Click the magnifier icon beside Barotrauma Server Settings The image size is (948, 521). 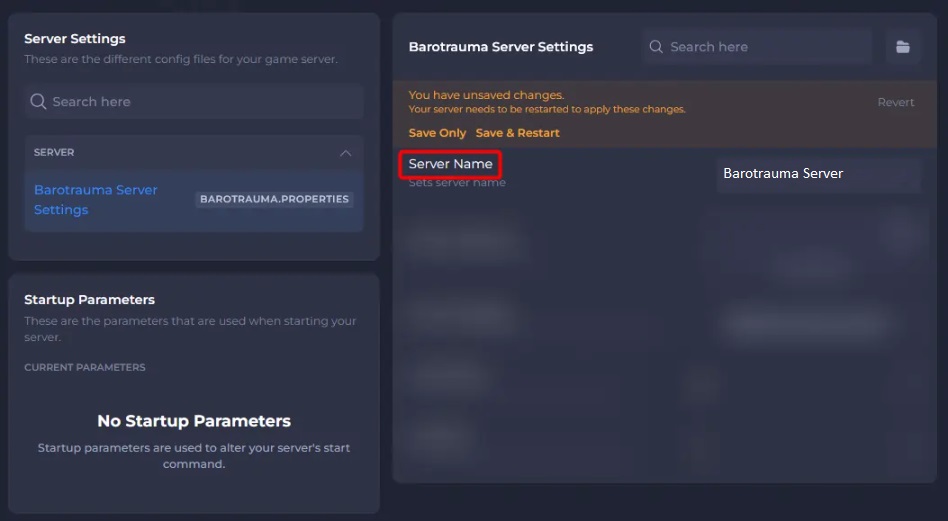click(656, 47)
